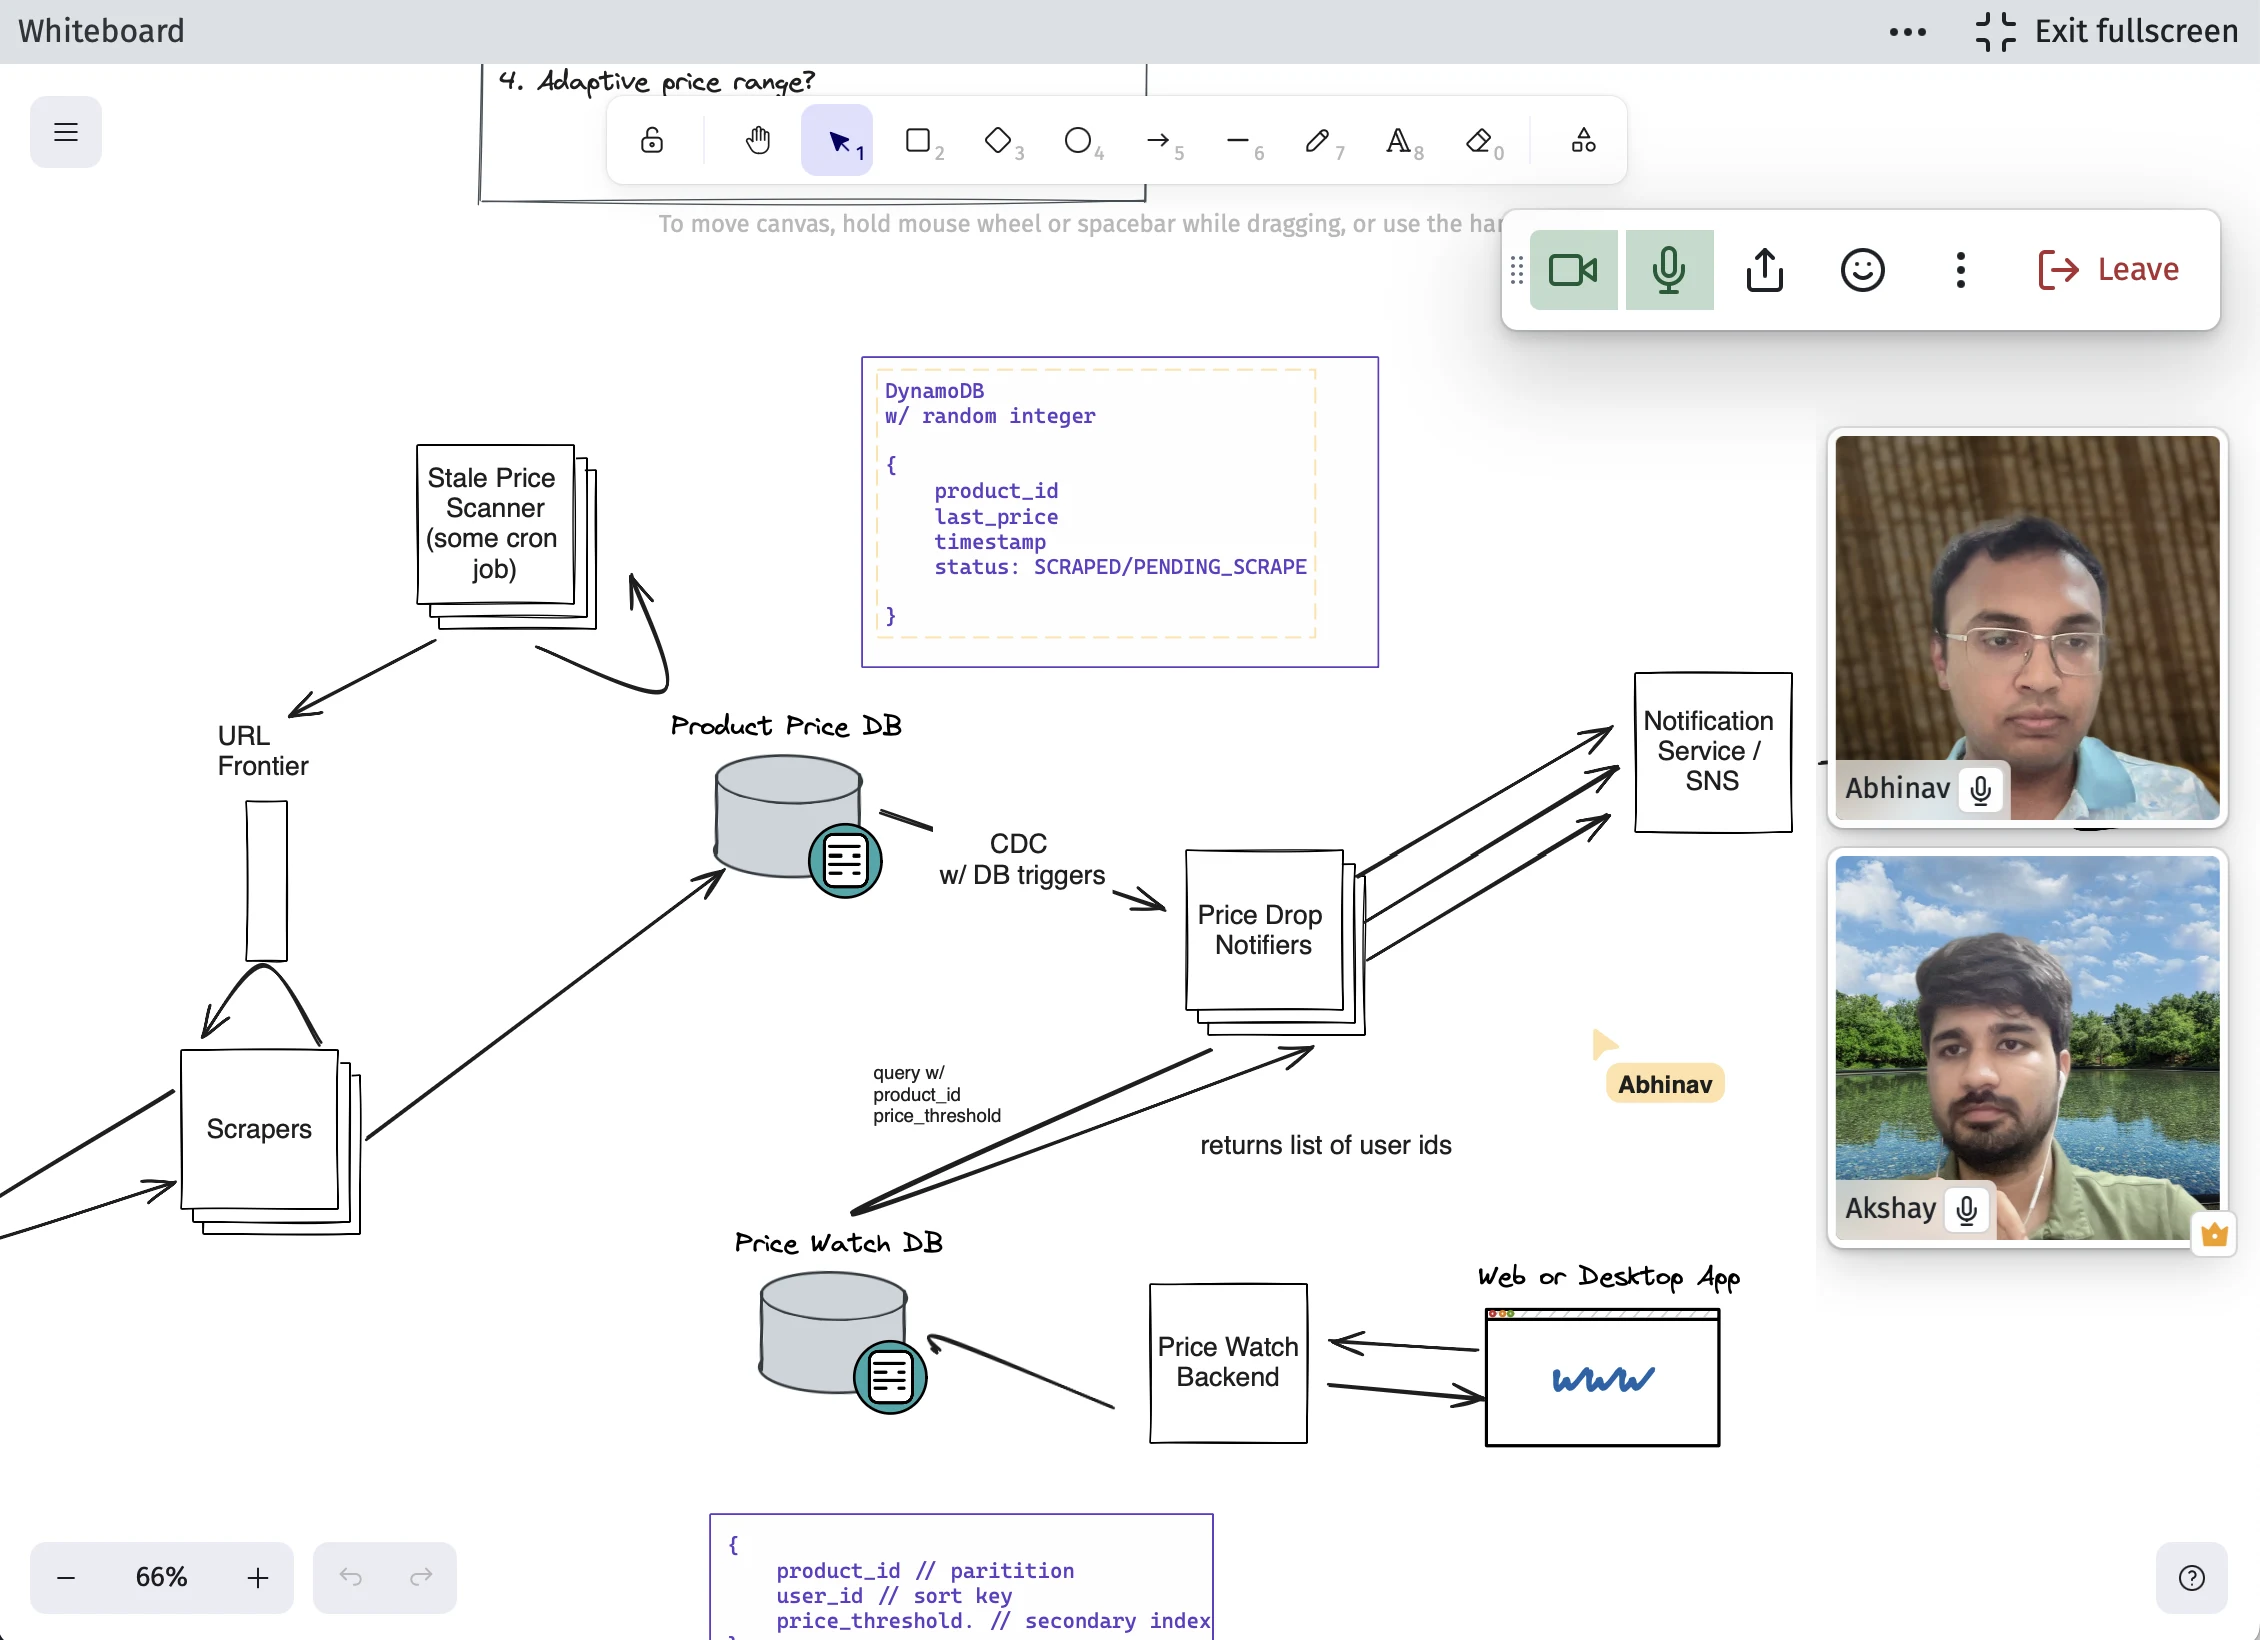Image resolution: width=2260 pixels, height=1640 pixels.
Task: Open the more shapes tools menu
Action: (x=1583, y=141)
